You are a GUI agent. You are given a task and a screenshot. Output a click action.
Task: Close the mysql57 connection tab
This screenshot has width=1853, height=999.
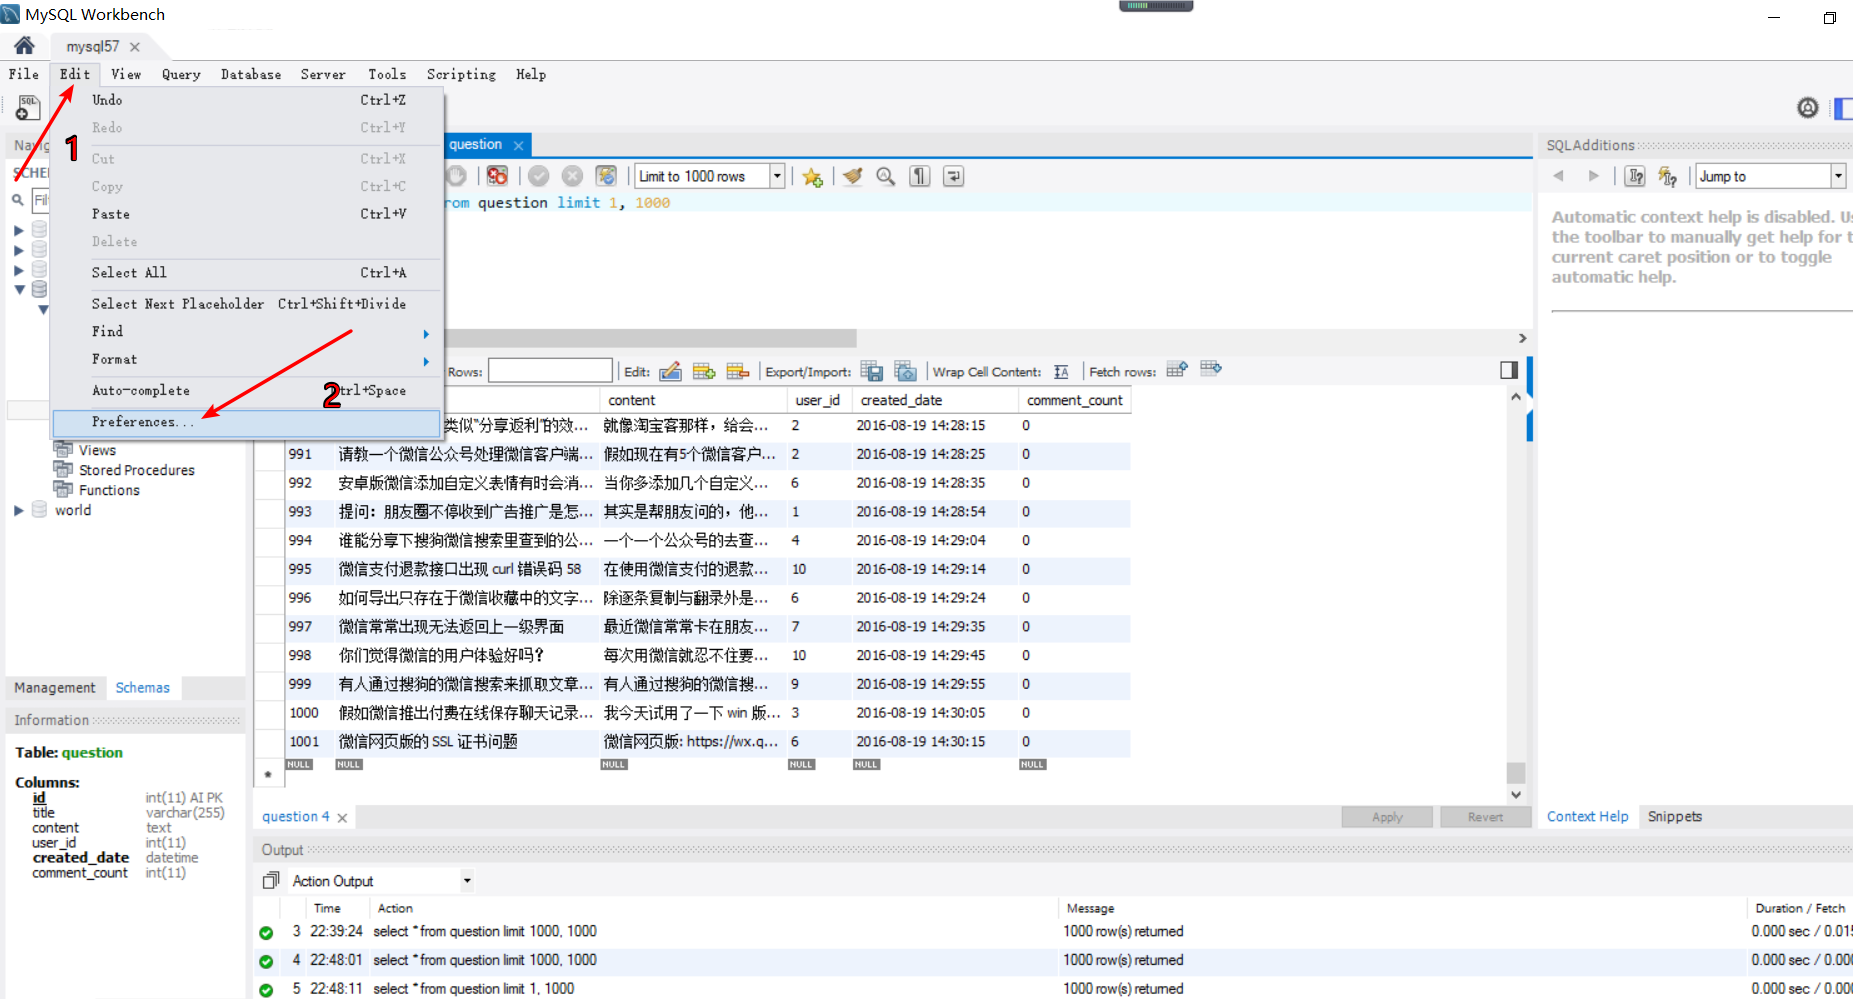[x=135, y=47]
